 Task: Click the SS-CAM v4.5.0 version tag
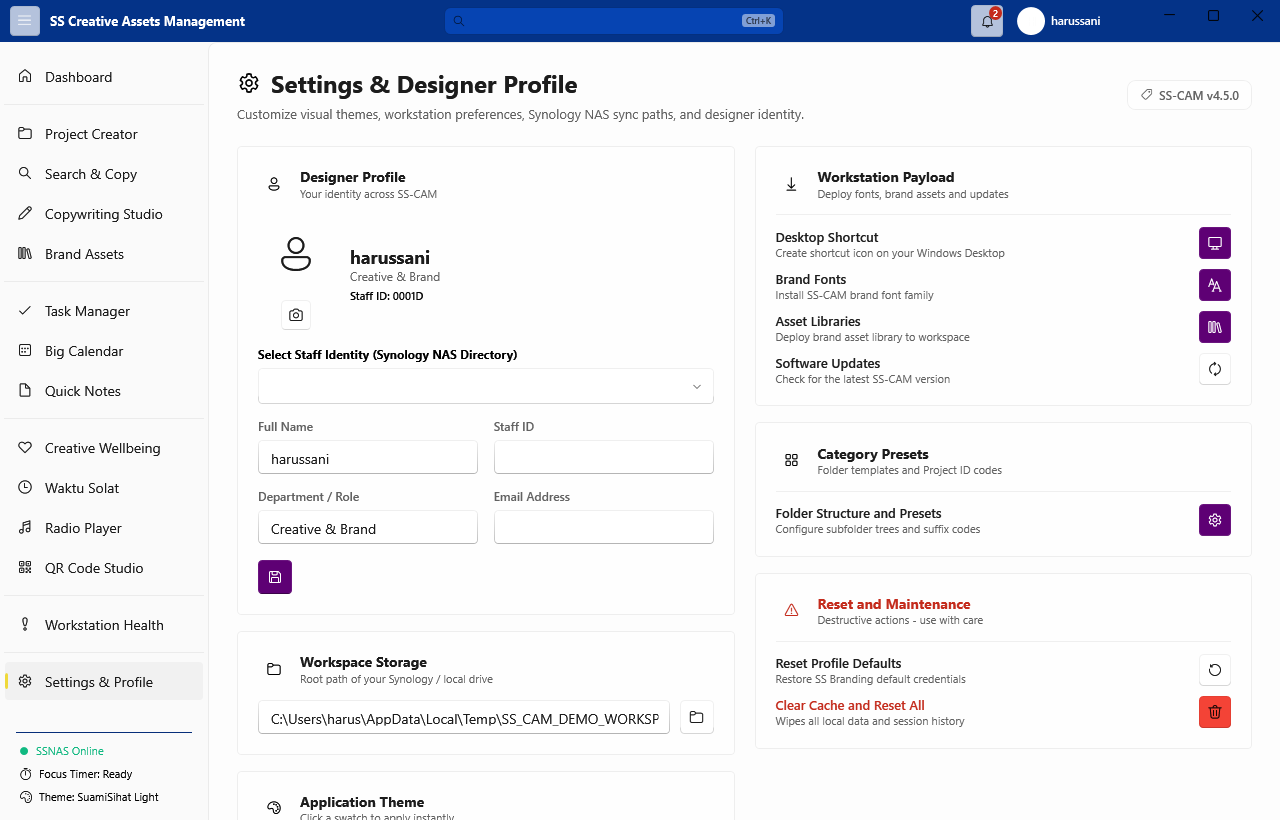click(1189, 95)
